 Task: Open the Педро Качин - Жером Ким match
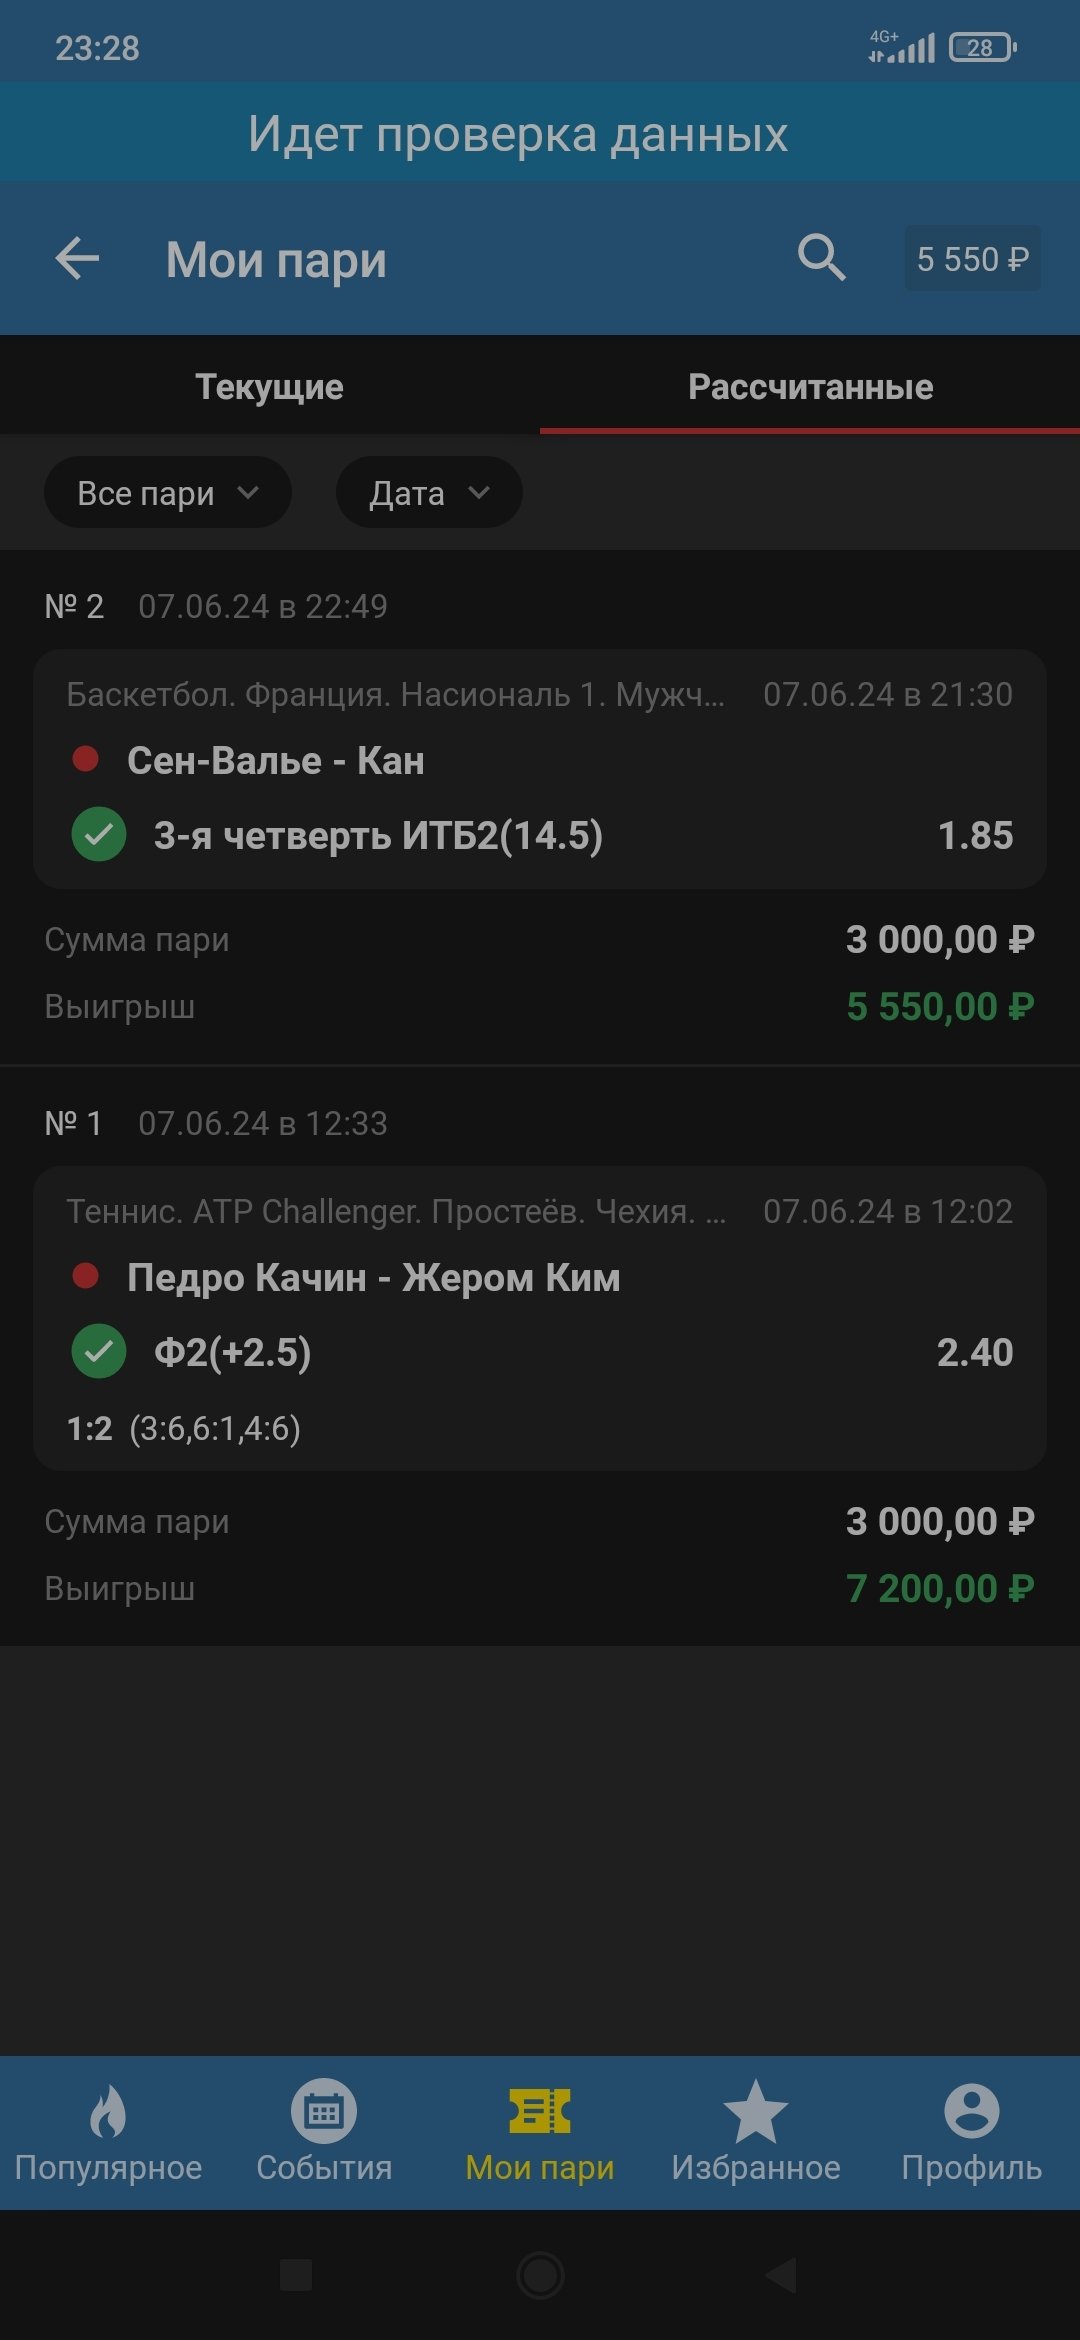click(373, 1278)
